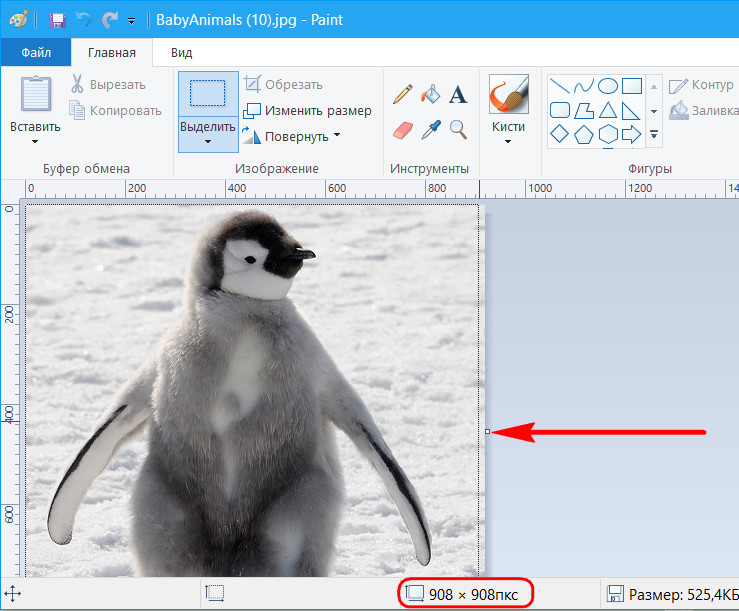Open the Файл menu
Screen dimensions: 739x611
coord(36,52)
